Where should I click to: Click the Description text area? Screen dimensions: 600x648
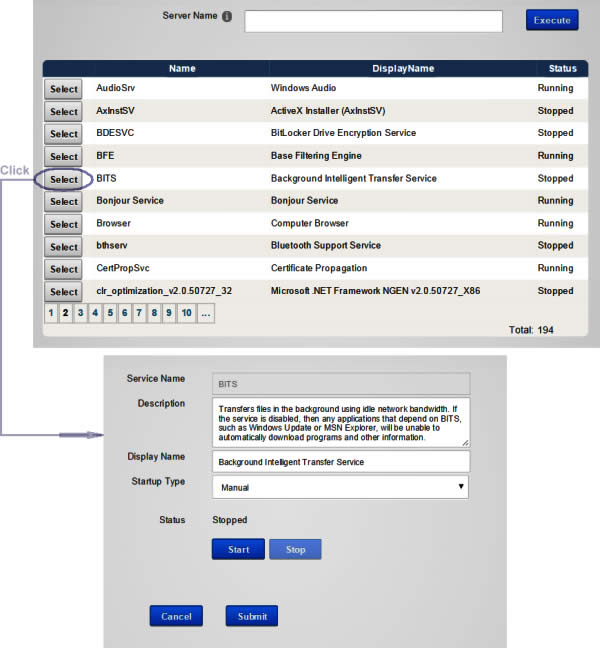pyautogui.click(x=341, y=423)
